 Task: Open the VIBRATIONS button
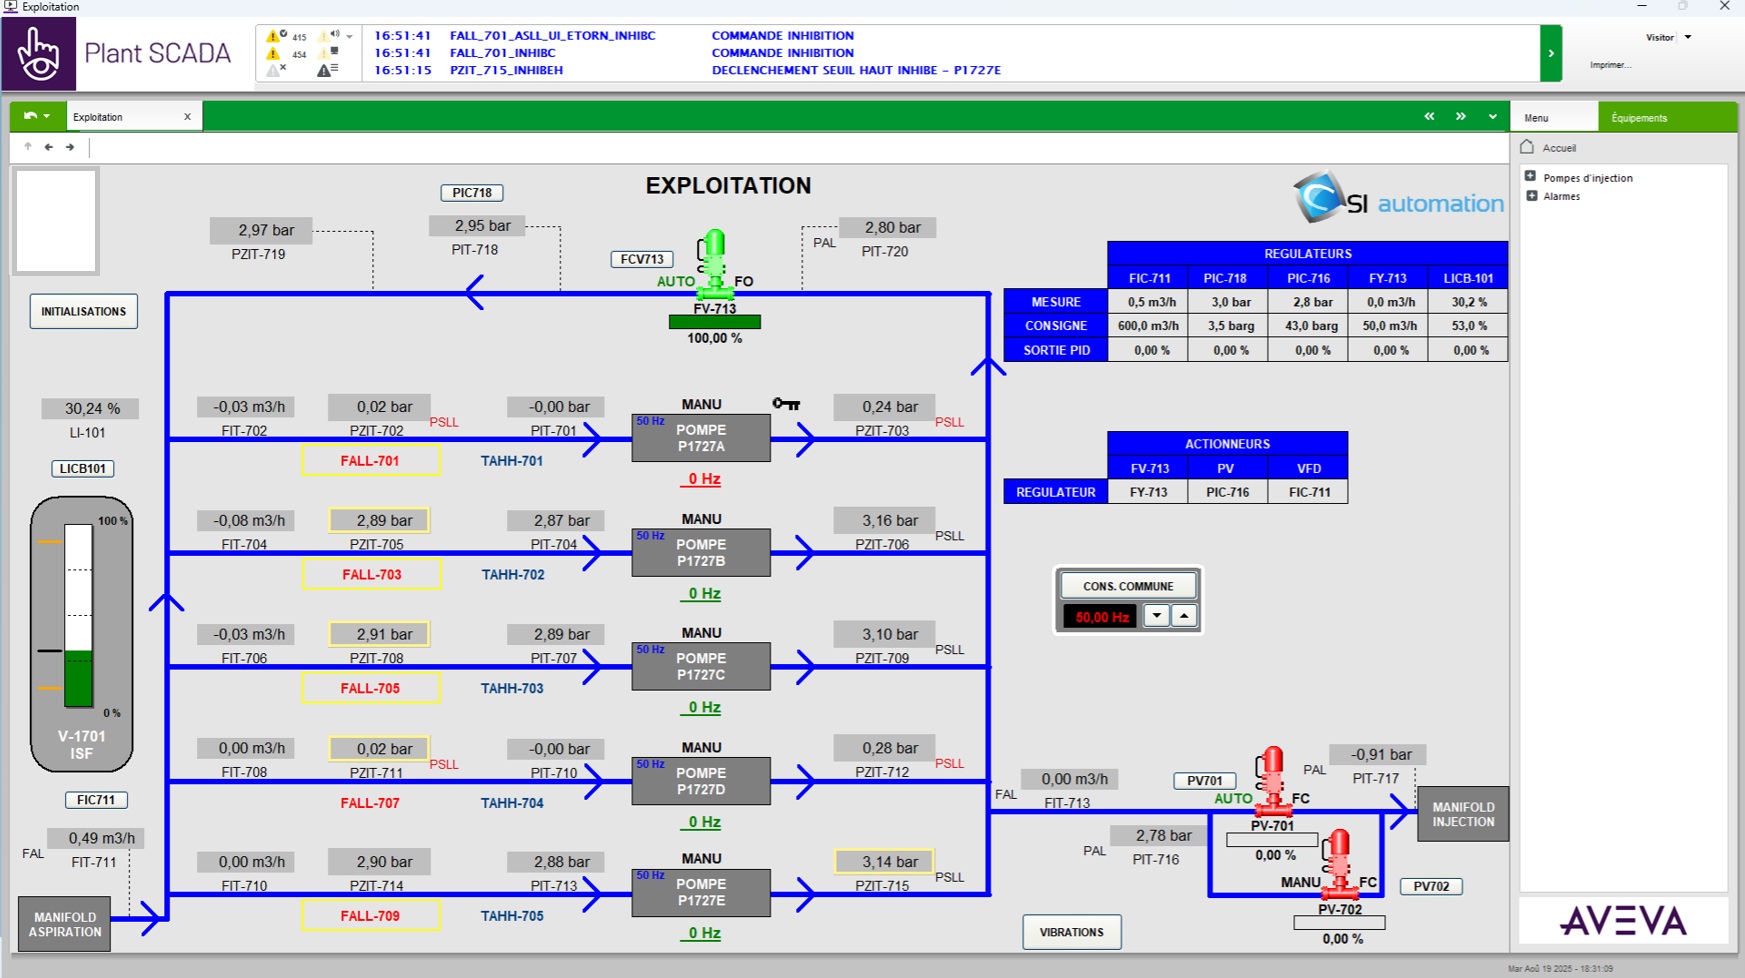coord(1071,932)
